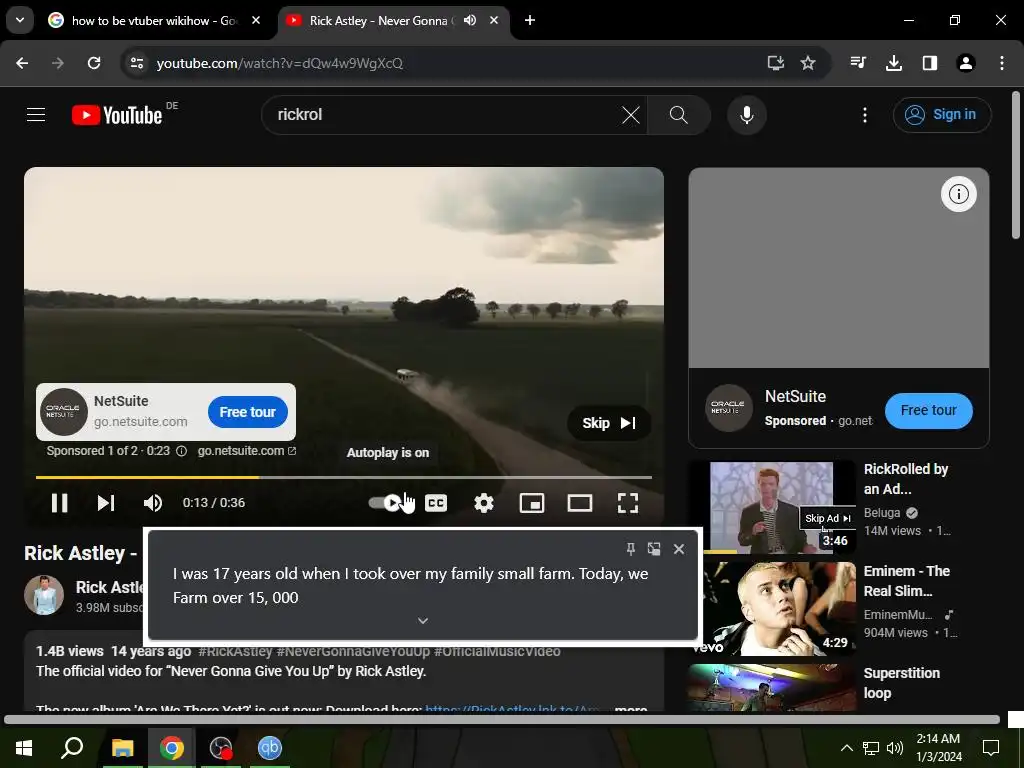Clear the YouTube search text

point(631,115)
